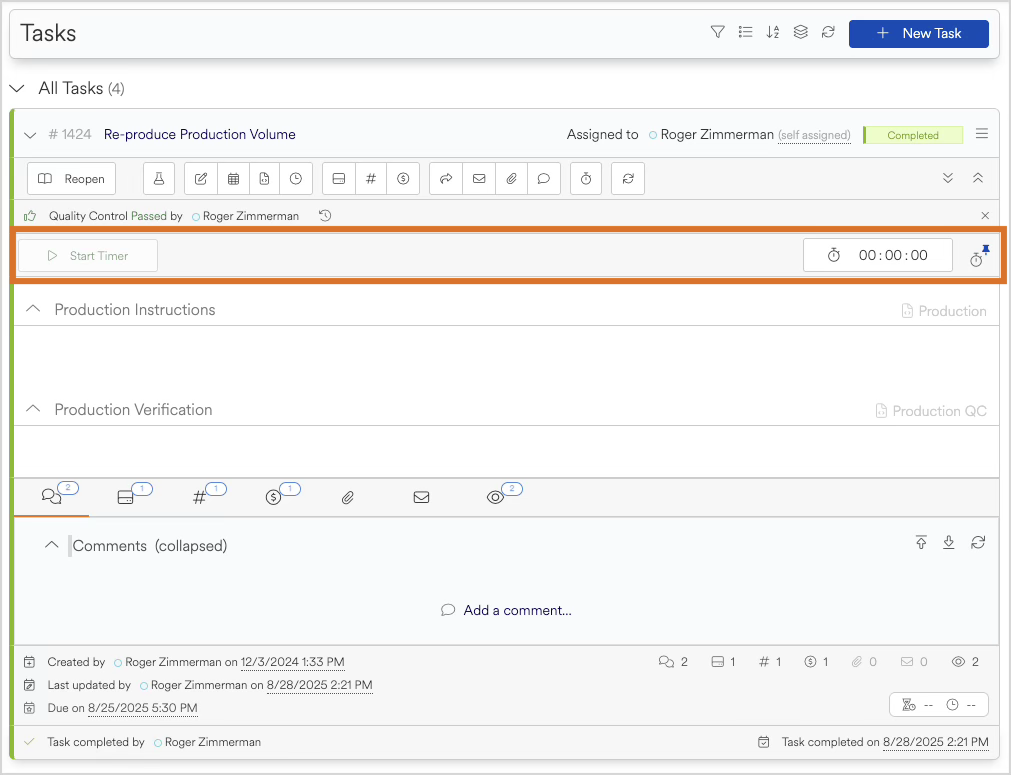Image resolution: width=1011 pixels, height=775 pixels.
Task: Open the task filter funnel icon
Action: tap(717, 32)
